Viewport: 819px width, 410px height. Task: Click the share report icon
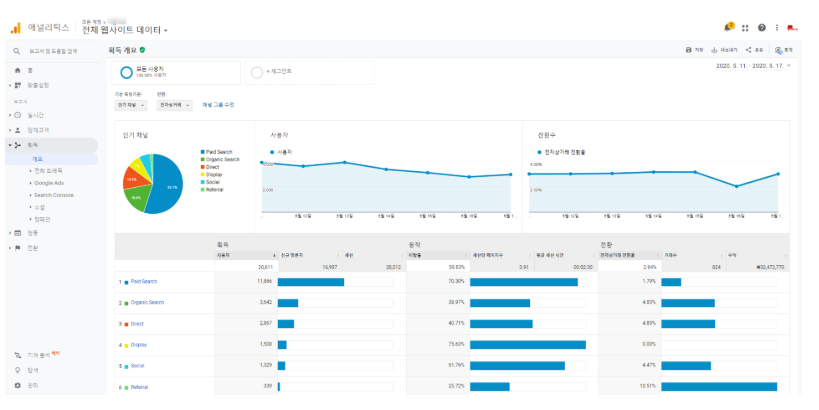748,50
